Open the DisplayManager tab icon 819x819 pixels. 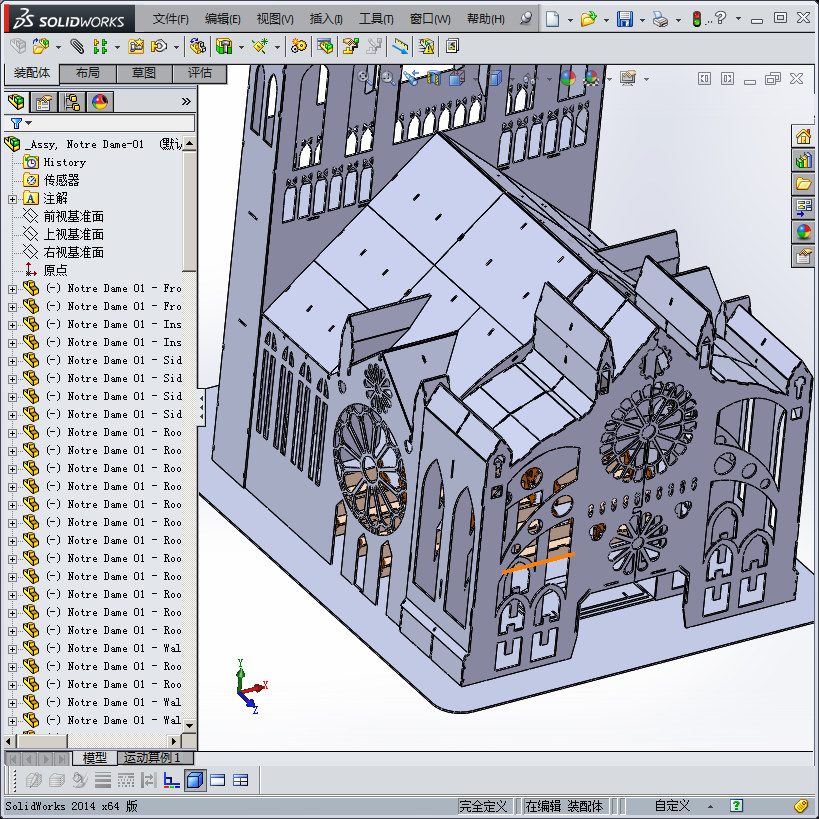(x=100, y=102)
